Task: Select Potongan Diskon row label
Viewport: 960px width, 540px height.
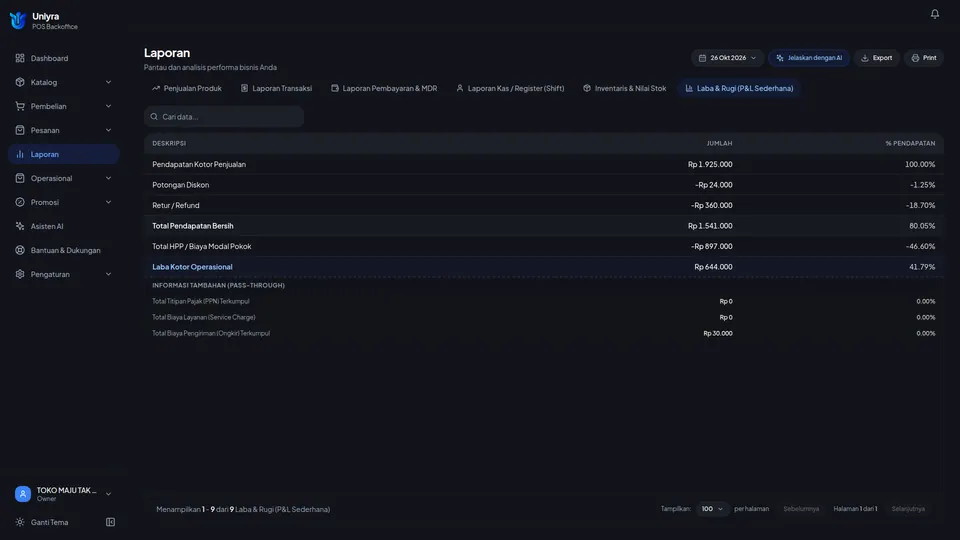Action: [181, 185]
